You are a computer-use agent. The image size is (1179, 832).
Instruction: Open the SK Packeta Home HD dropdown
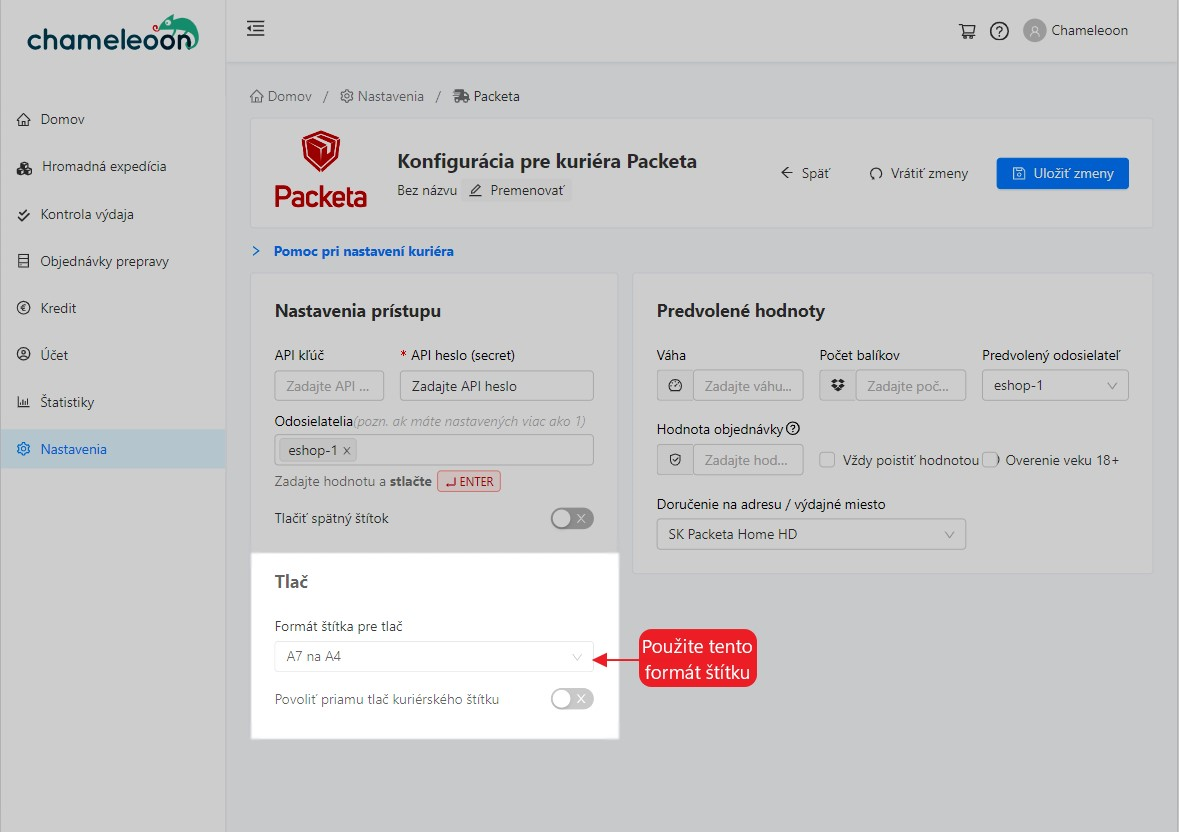point(811,535)
